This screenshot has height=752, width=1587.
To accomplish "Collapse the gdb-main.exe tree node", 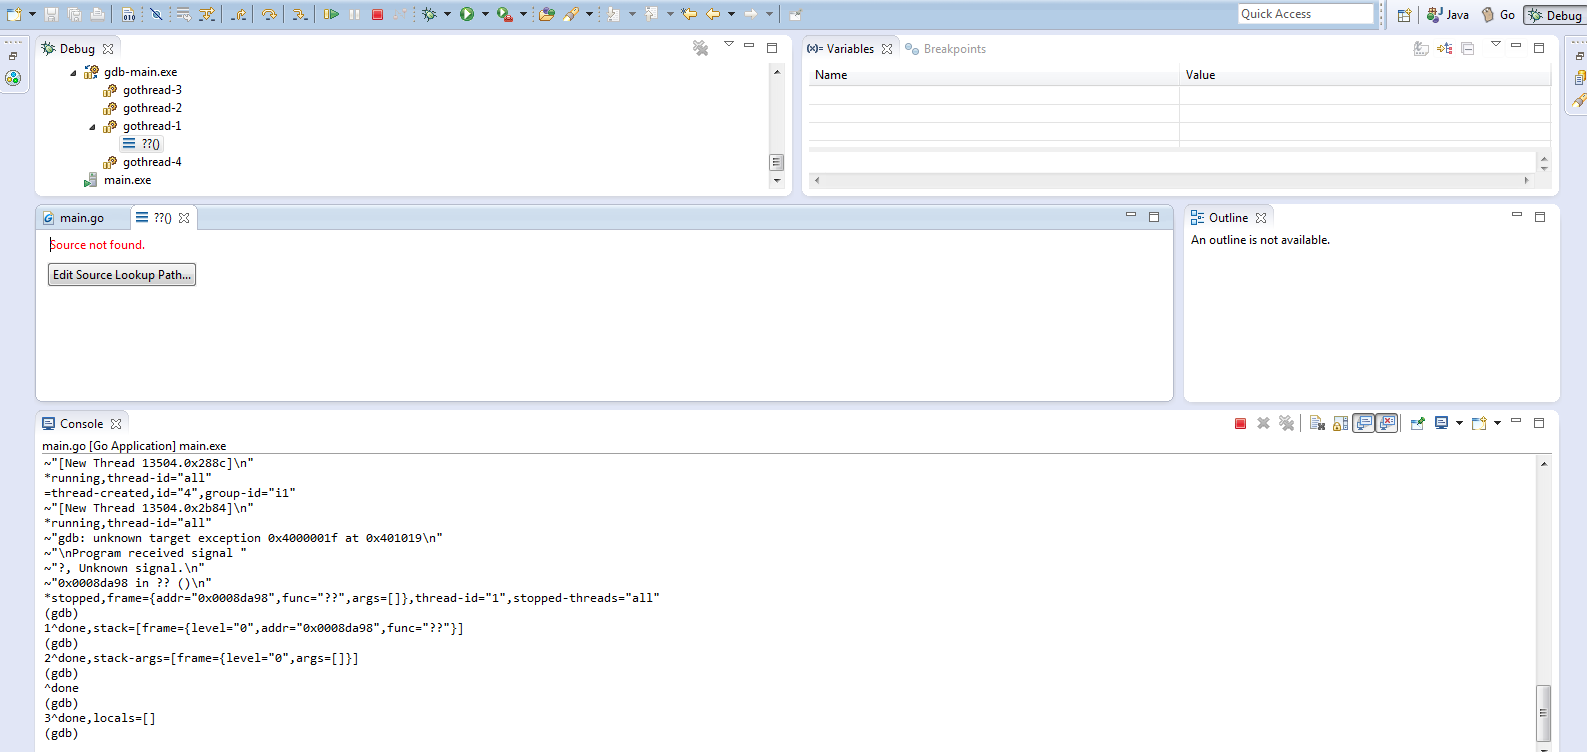I will pos(73,72).
